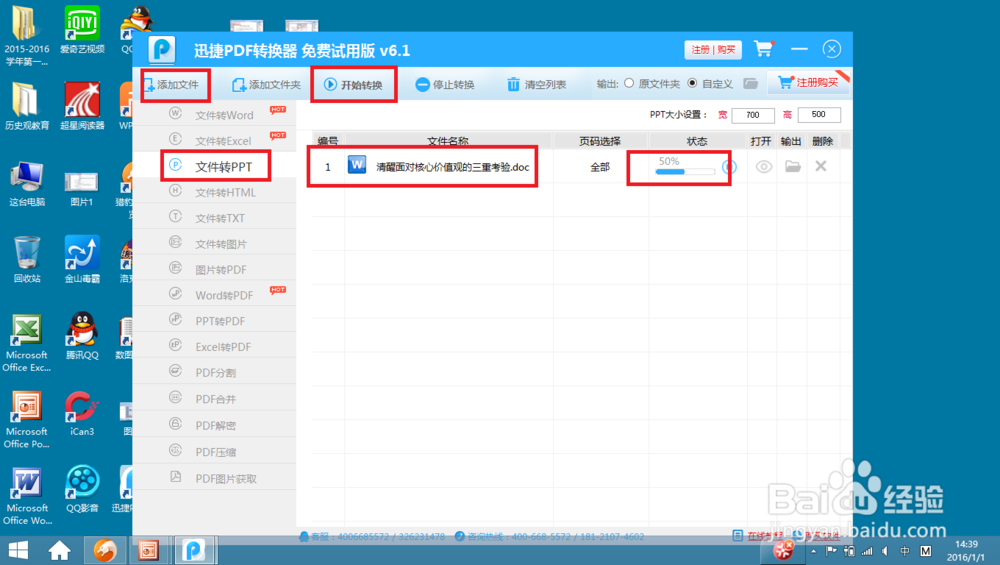
Task: Click the 迅捷PDF converter taskbar item
Action: click(x=194, y=550)
